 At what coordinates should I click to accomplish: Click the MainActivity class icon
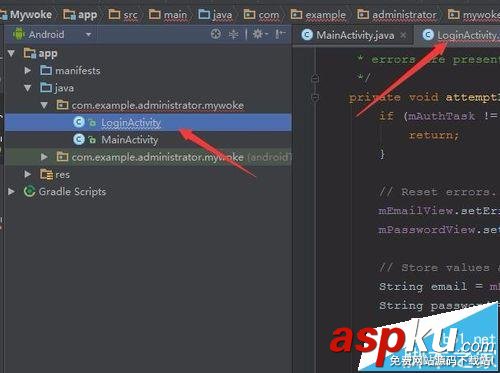(x=79, y=140)
